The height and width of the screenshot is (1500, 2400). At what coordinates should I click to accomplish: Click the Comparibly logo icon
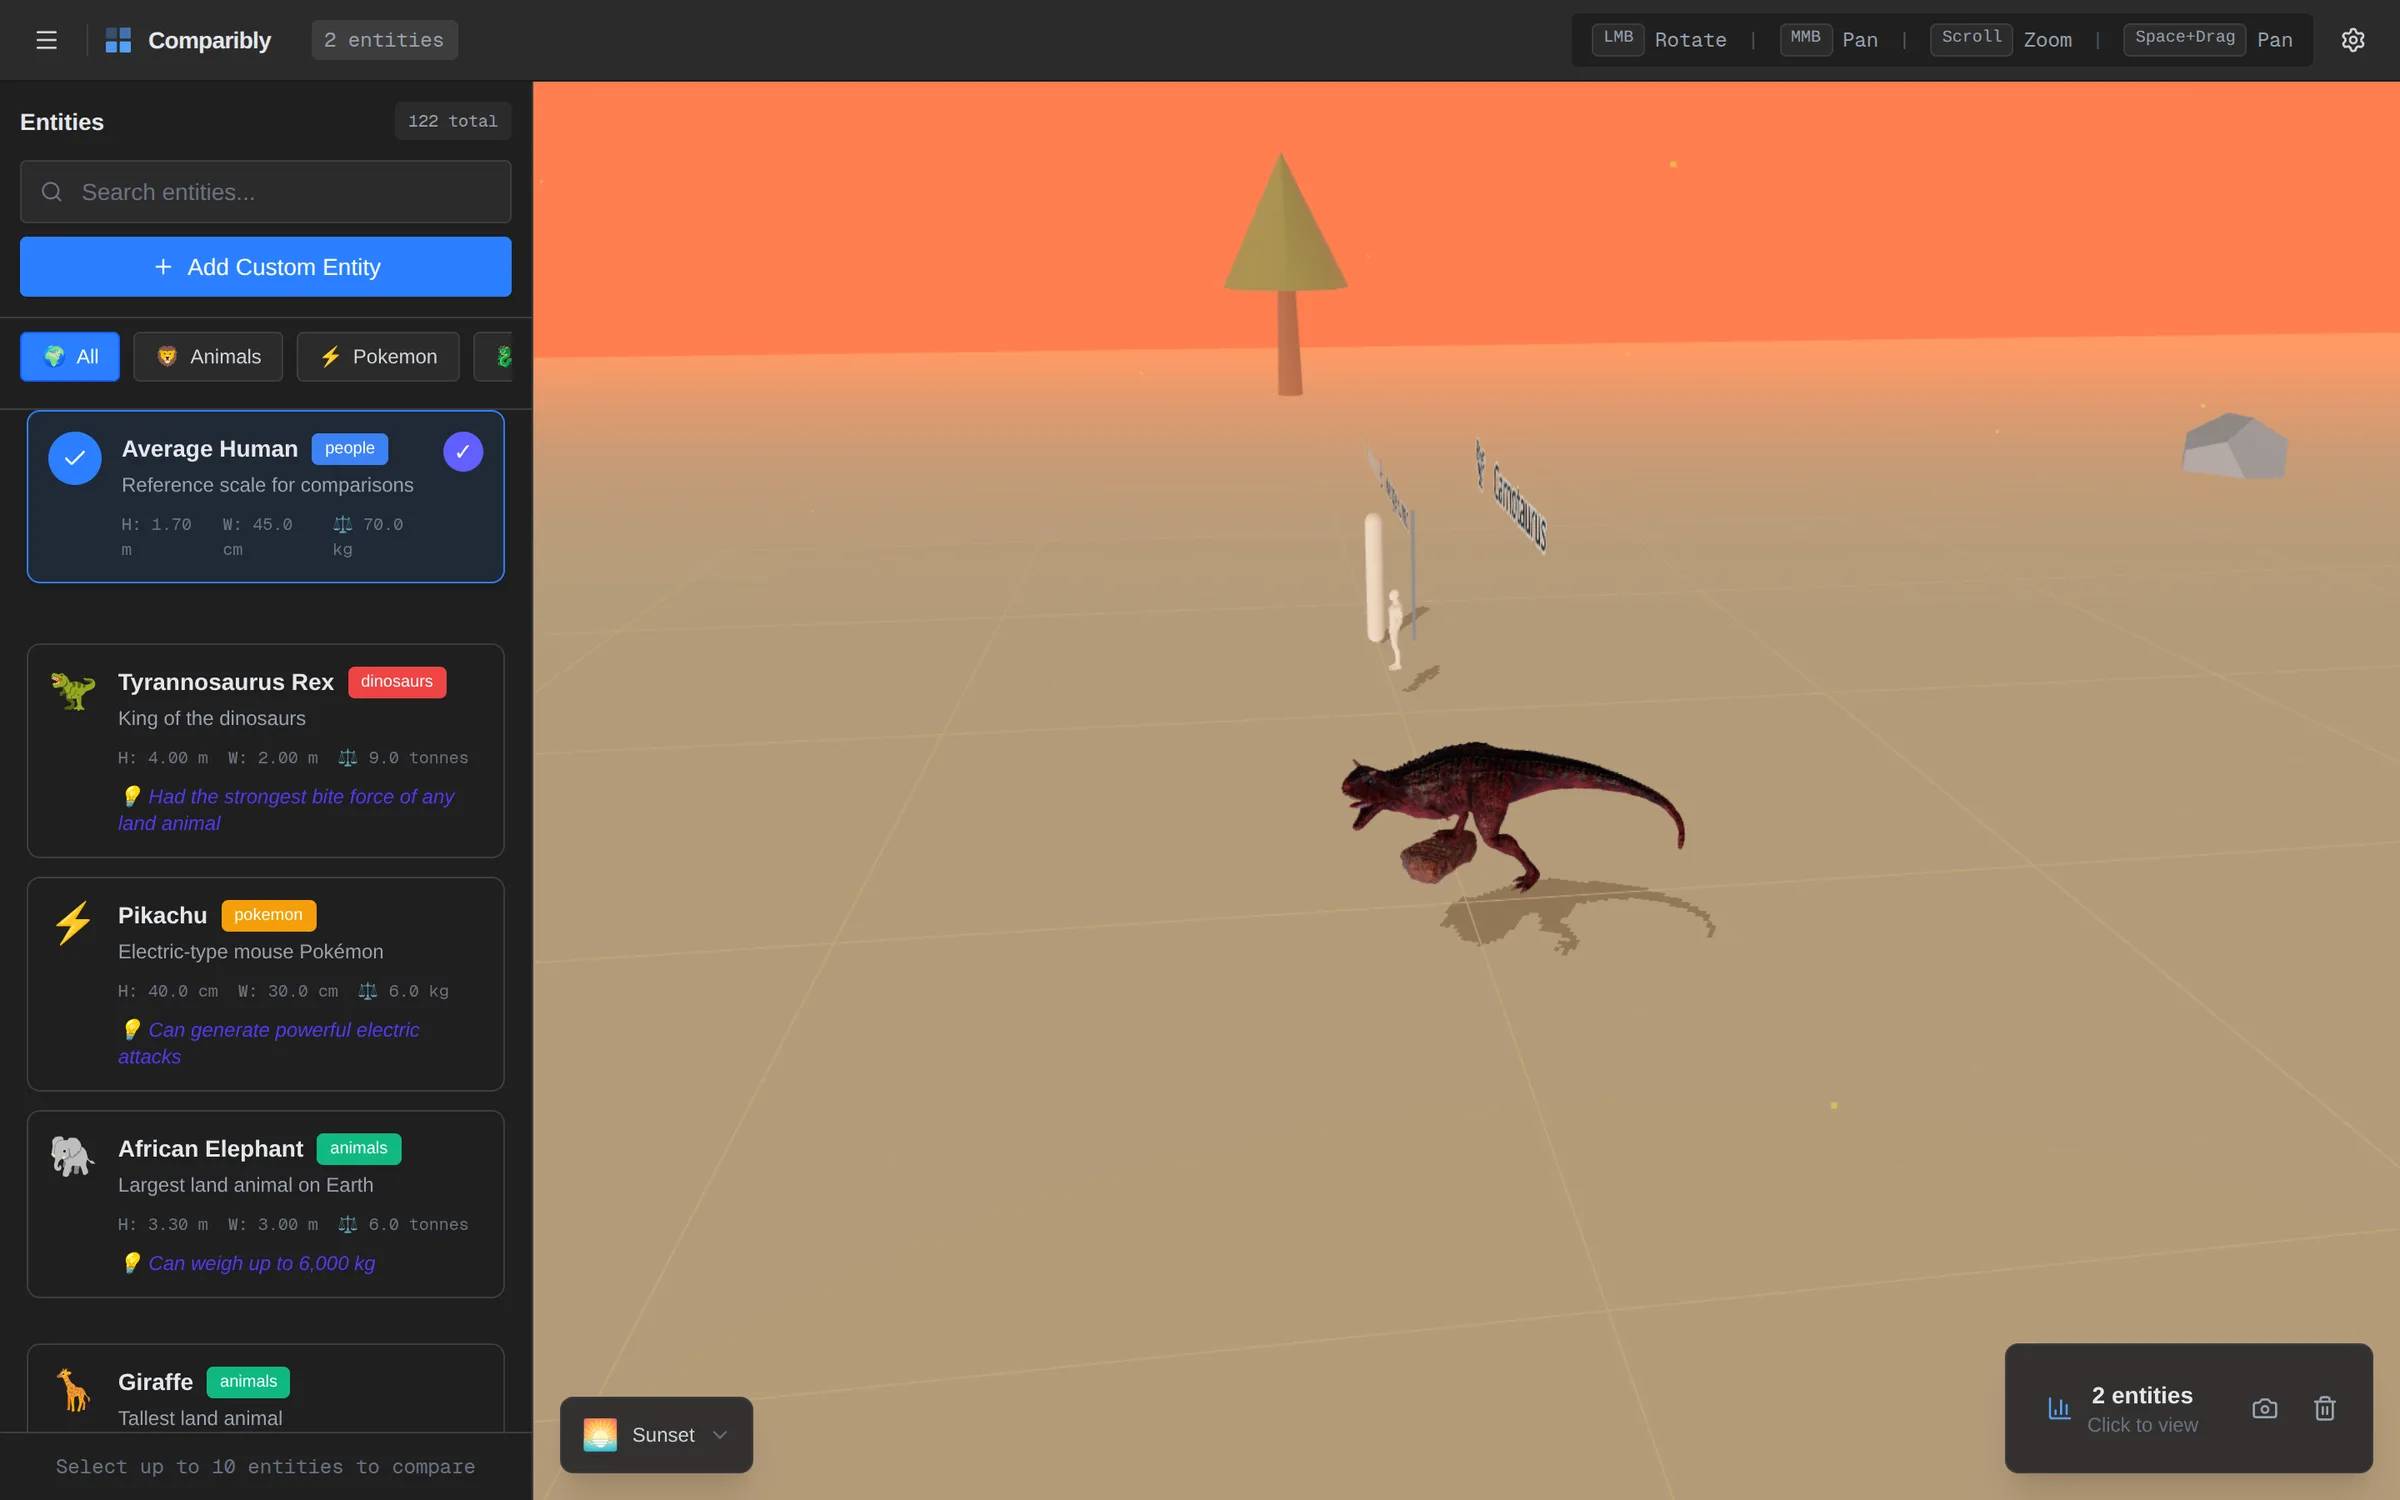point(118,40)
